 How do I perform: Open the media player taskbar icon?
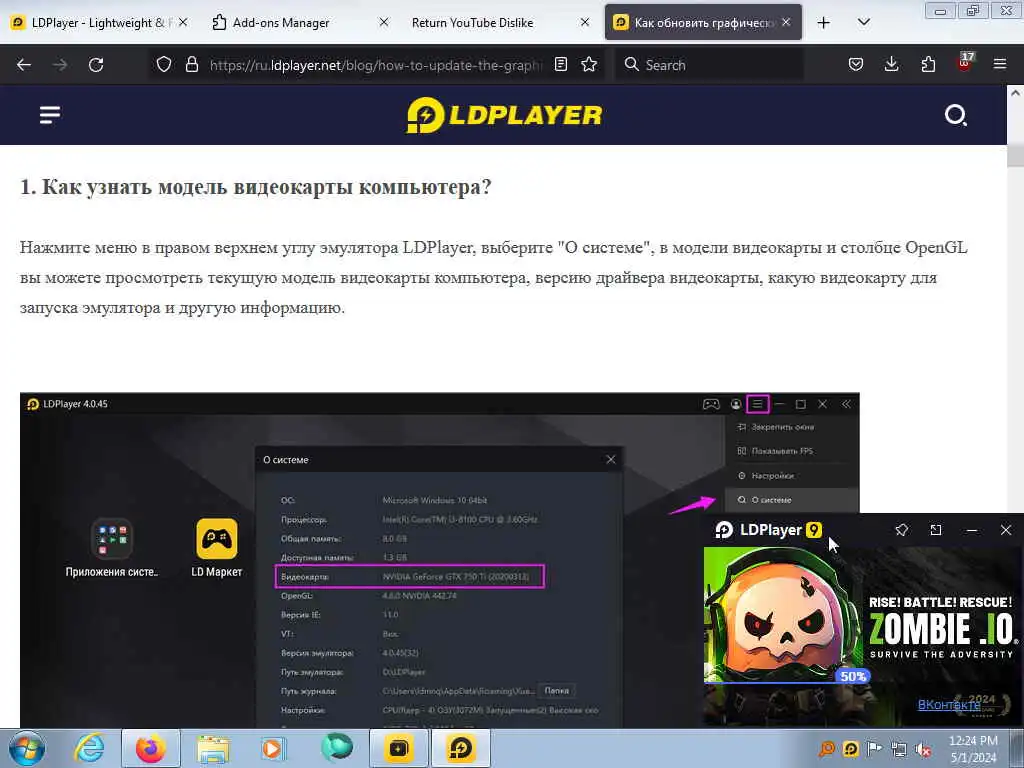click(x=272, y=748)
